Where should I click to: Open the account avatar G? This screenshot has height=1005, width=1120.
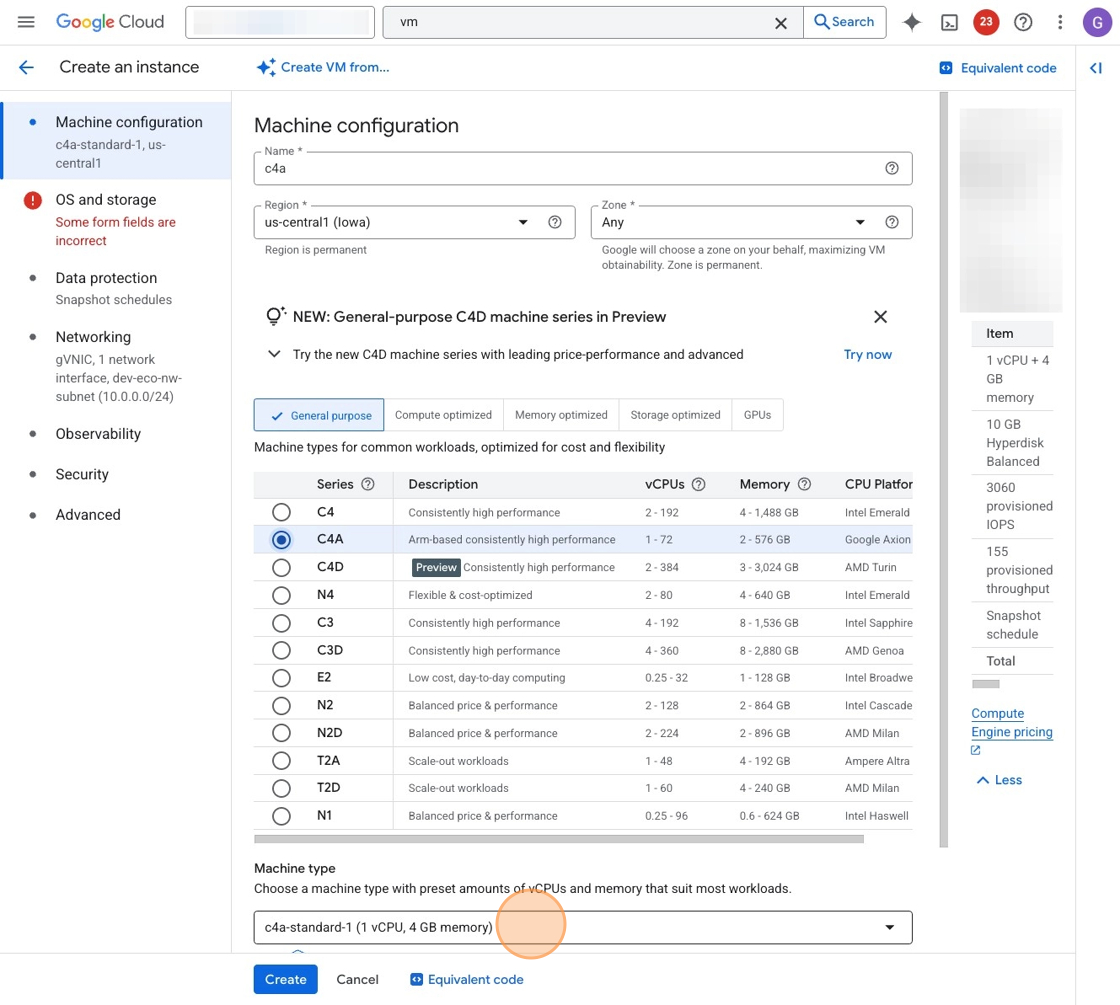point(1096,22)
